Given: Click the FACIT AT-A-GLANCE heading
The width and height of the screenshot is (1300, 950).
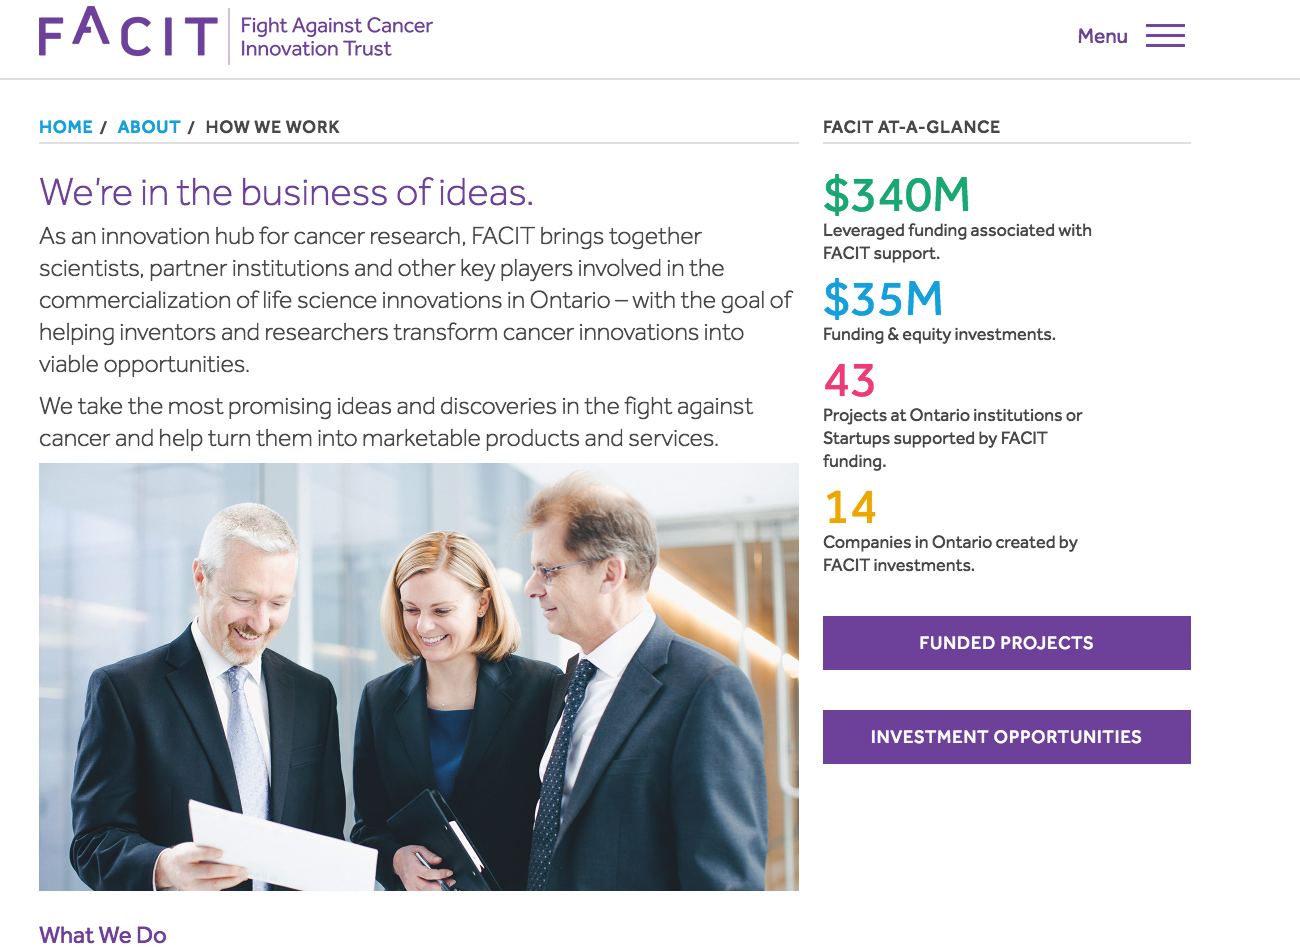Looking at the screenshot, I should pyautogui.click(x=911, y=127).
